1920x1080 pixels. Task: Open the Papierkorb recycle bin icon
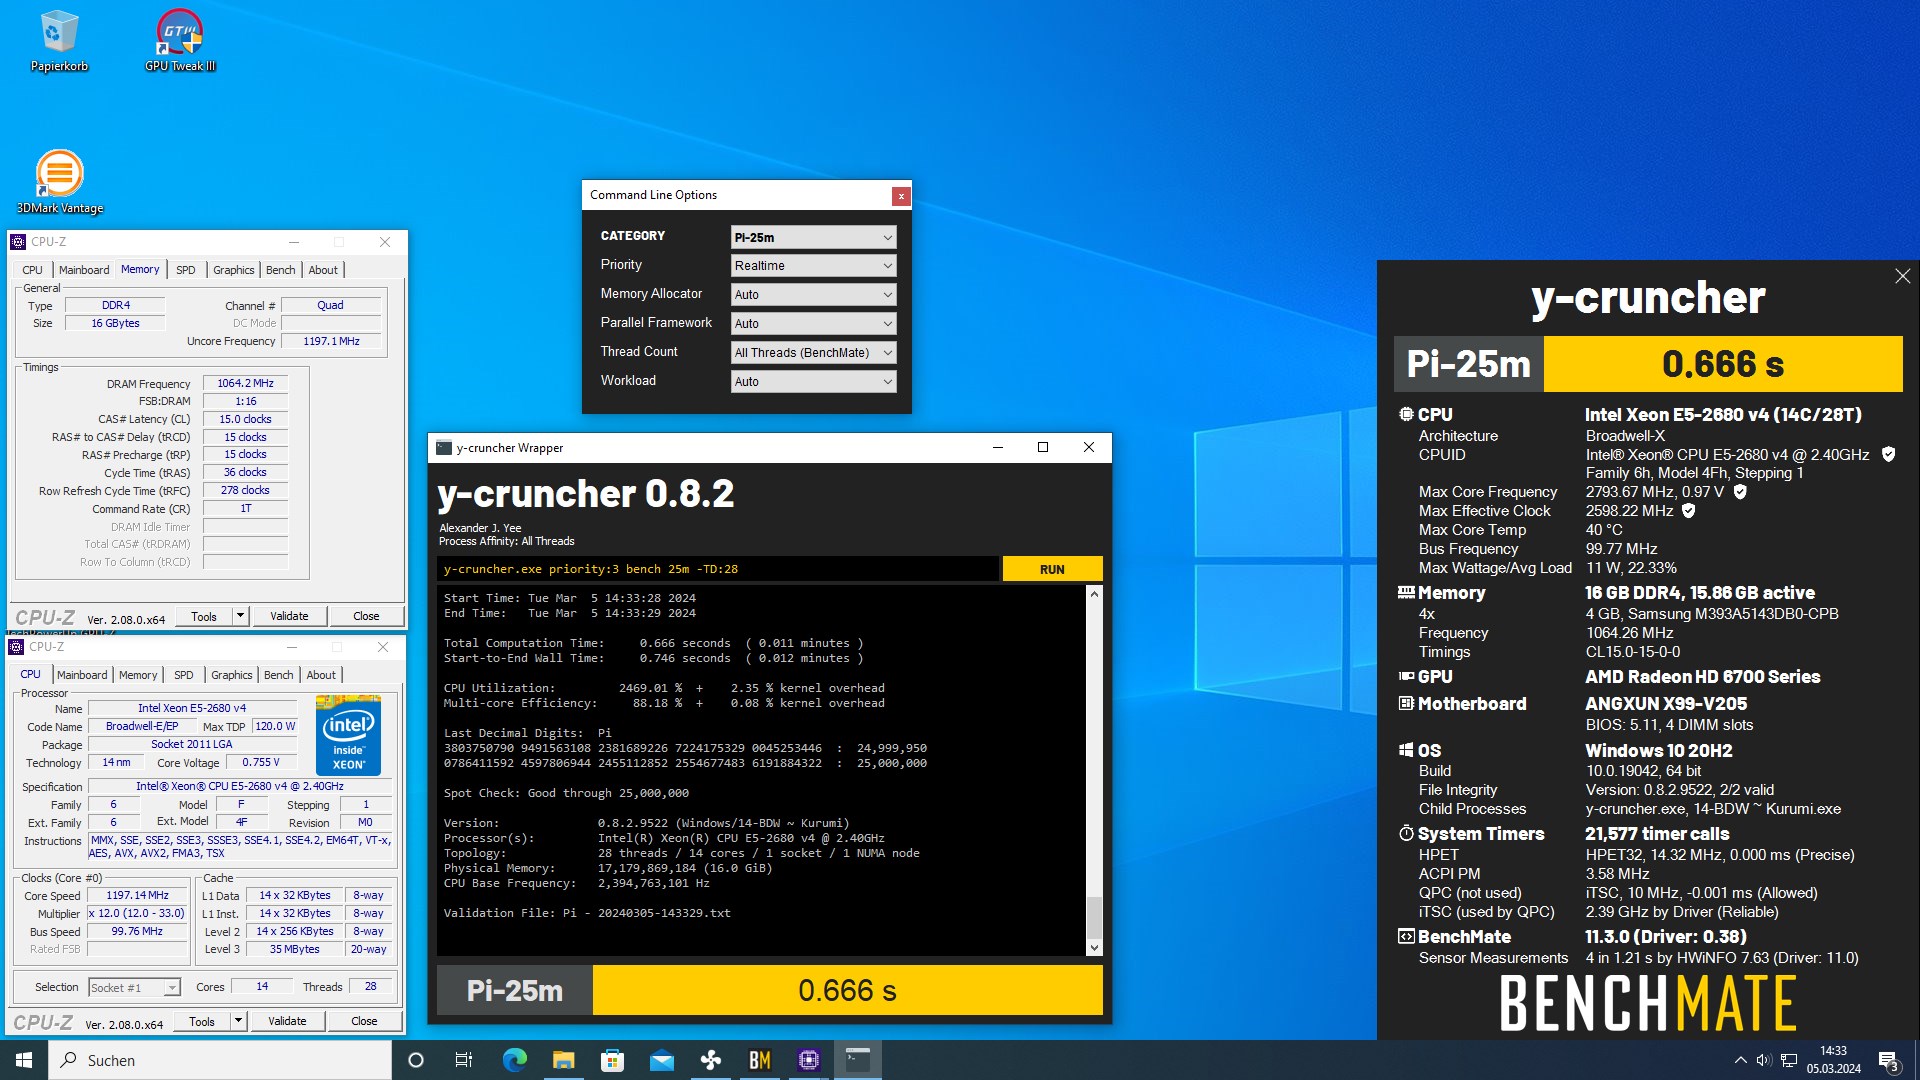59,41
